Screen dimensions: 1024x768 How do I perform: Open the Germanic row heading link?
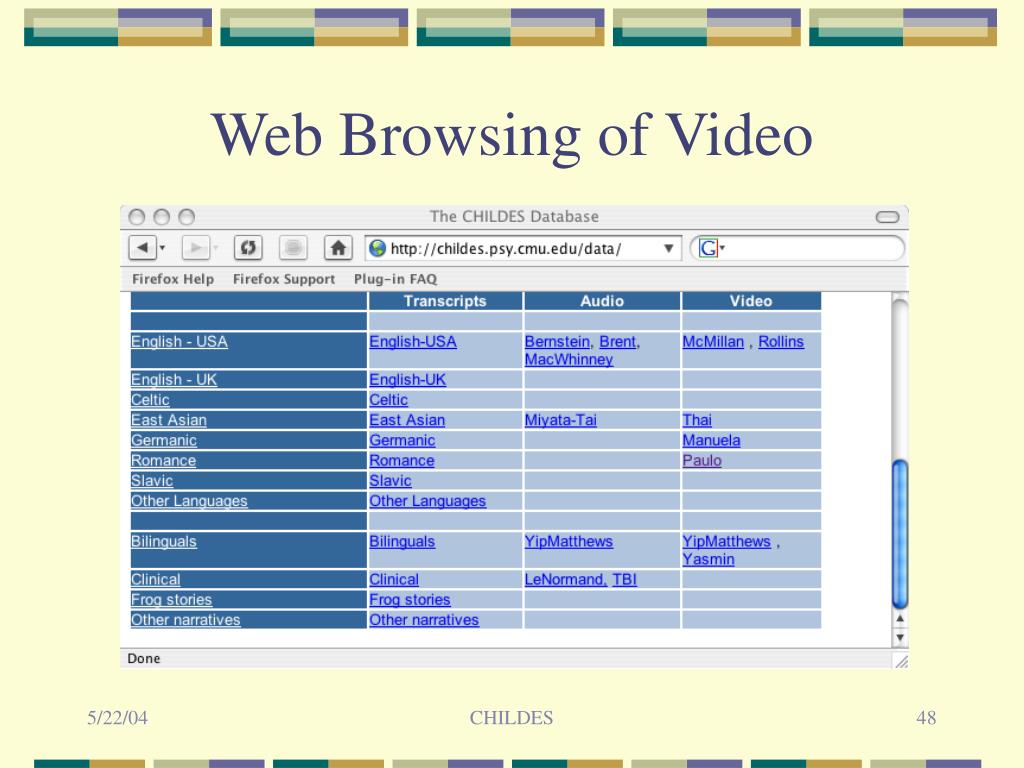164,440
